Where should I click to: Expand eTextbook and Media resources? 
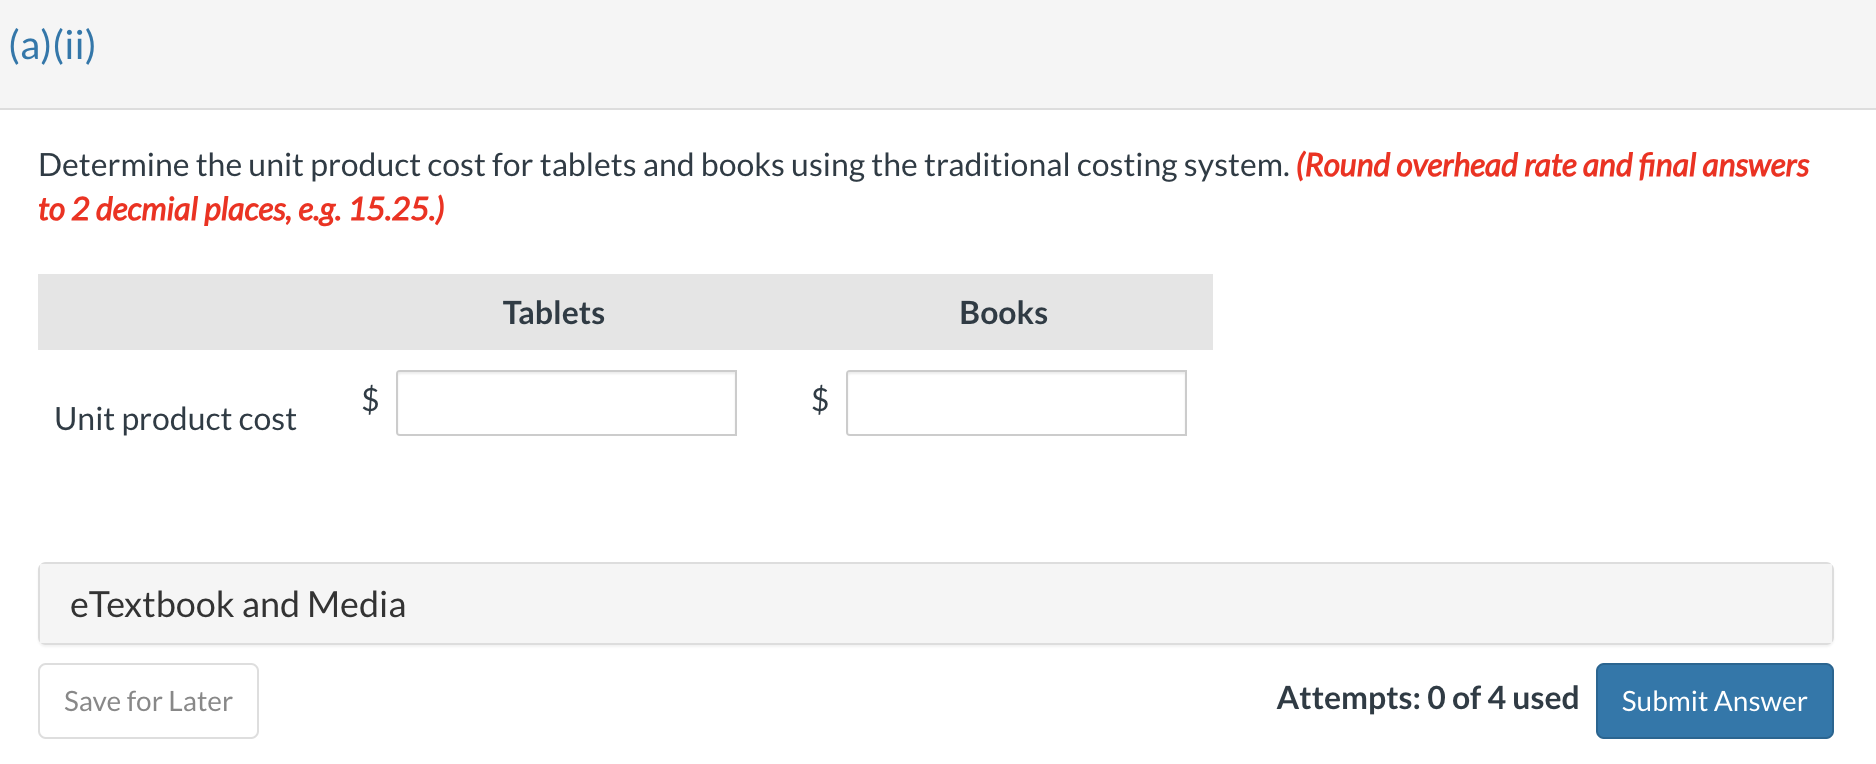coord(237,604)
